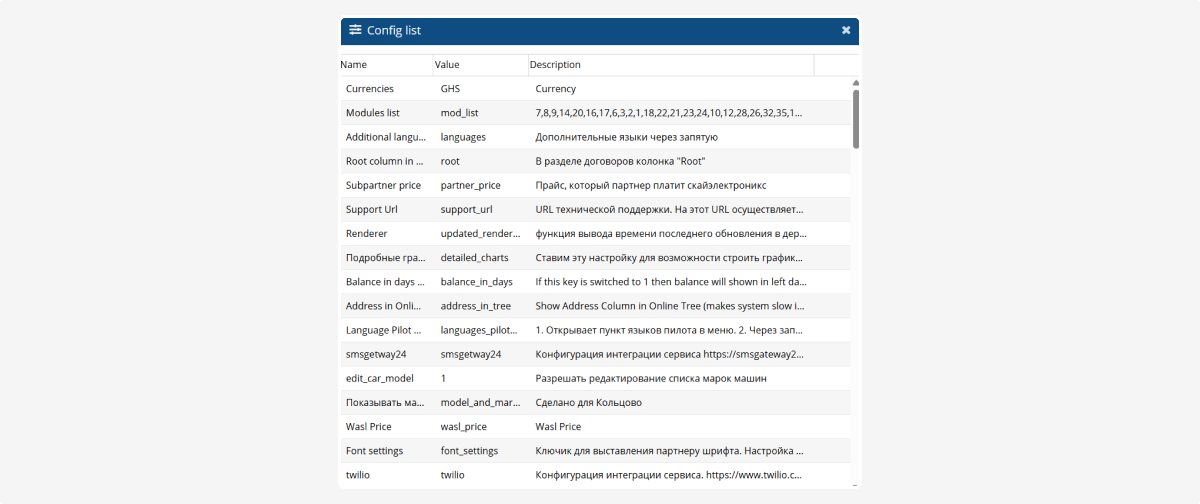Click the scrollbar down arrow
This screenshot has width=1200, height=504.
855,484
